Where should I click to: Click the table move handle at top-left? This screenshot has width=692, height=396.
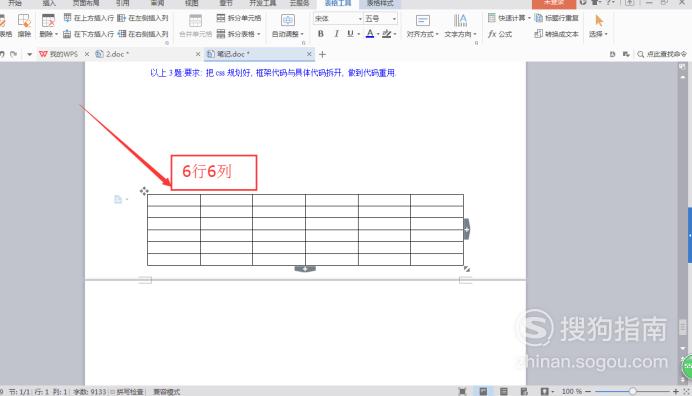click(x=144, y=191)
